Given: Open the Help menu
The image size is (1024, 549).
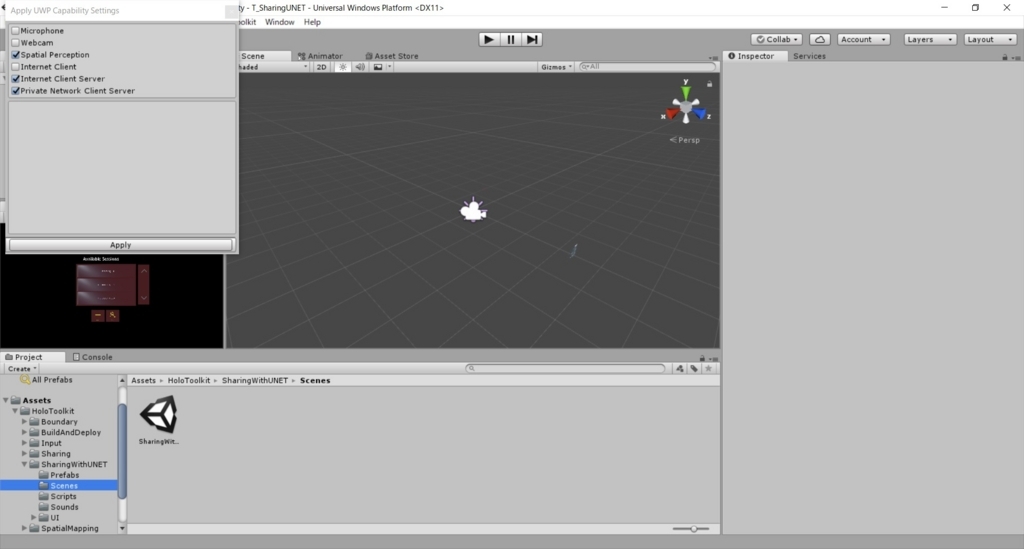Looking at the screenshot, I should click(312, 22).
